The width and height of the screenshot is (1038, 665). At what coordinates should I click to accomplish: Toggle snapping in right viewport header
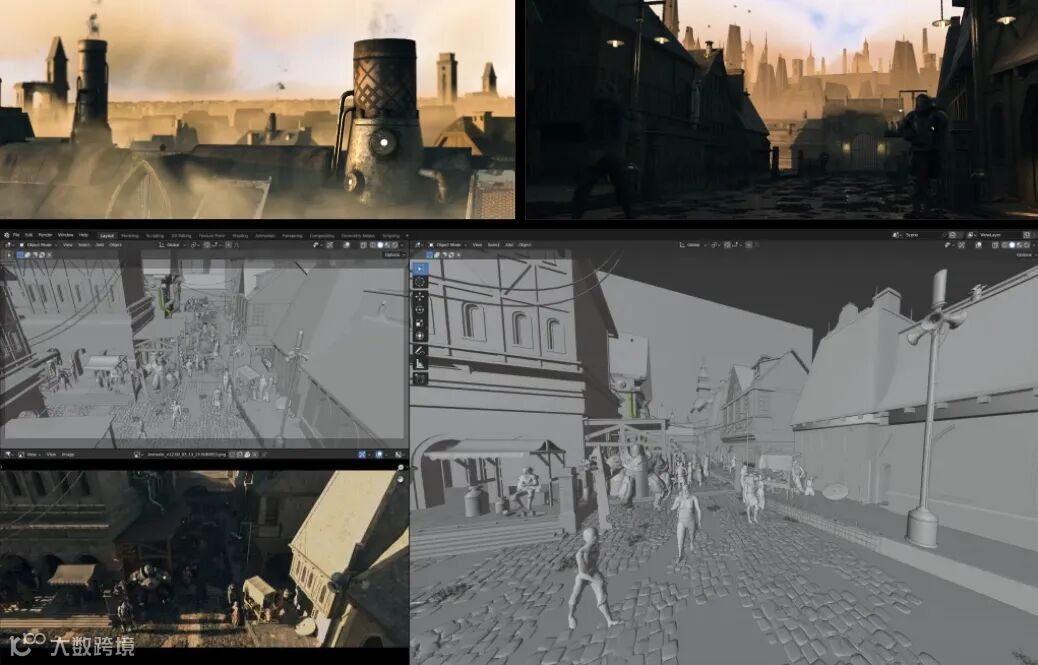727,245
